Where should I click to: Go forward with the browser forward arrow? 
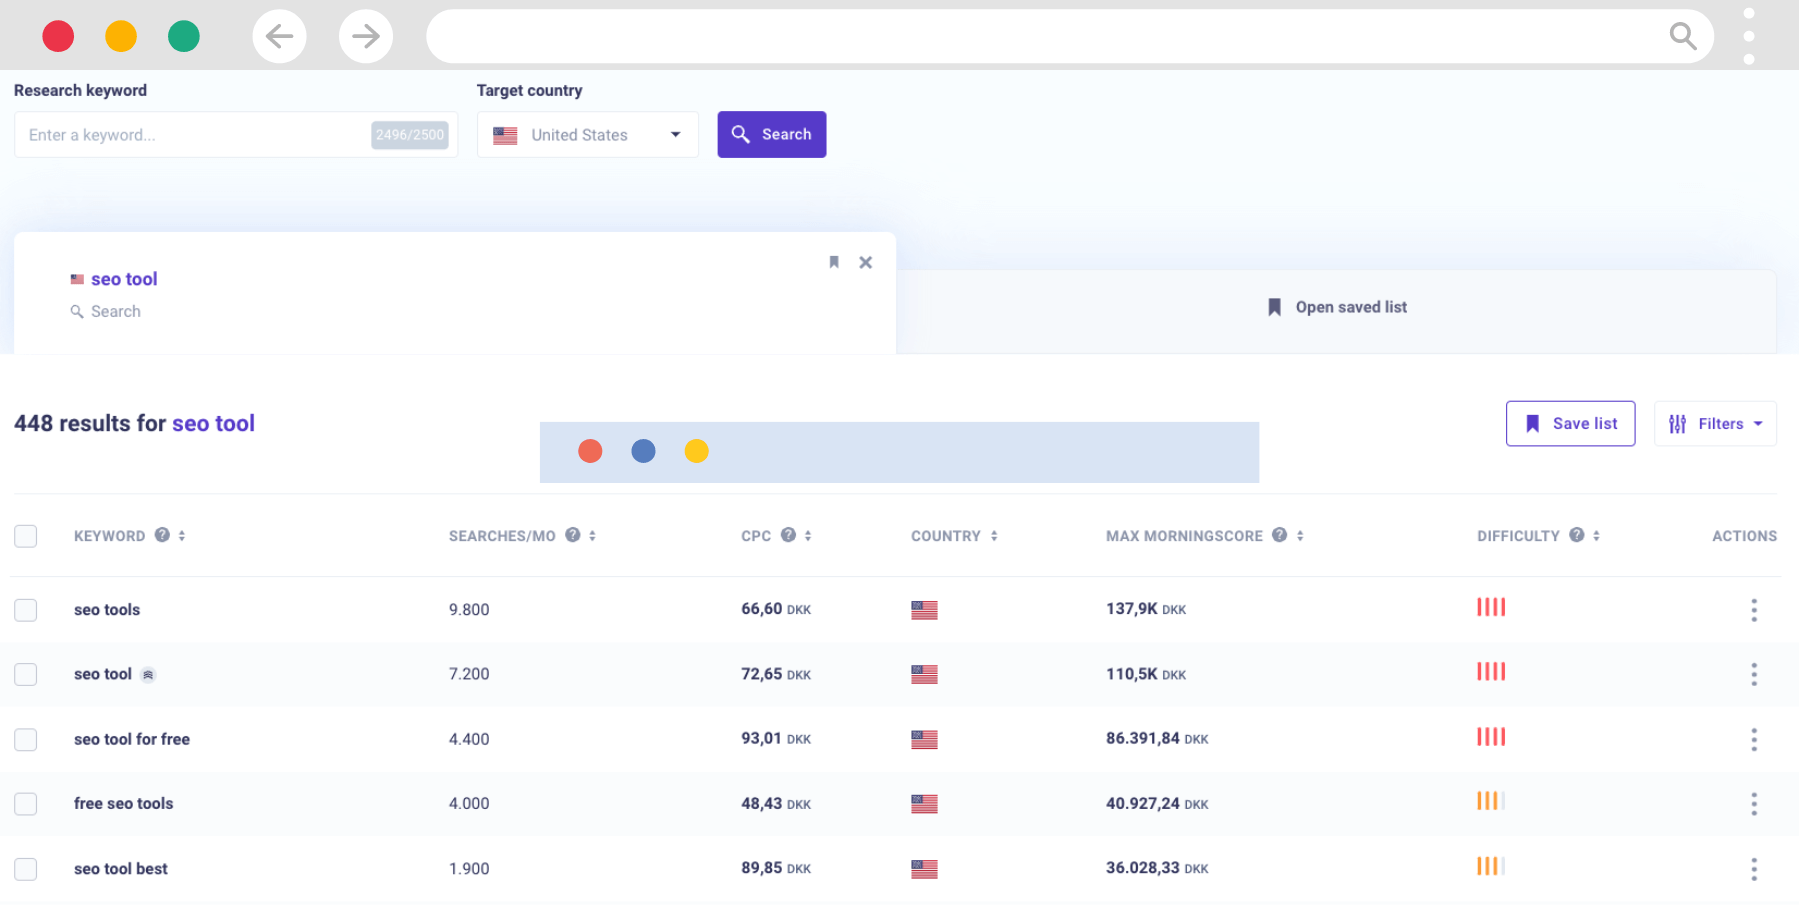[x=366, y=37]
